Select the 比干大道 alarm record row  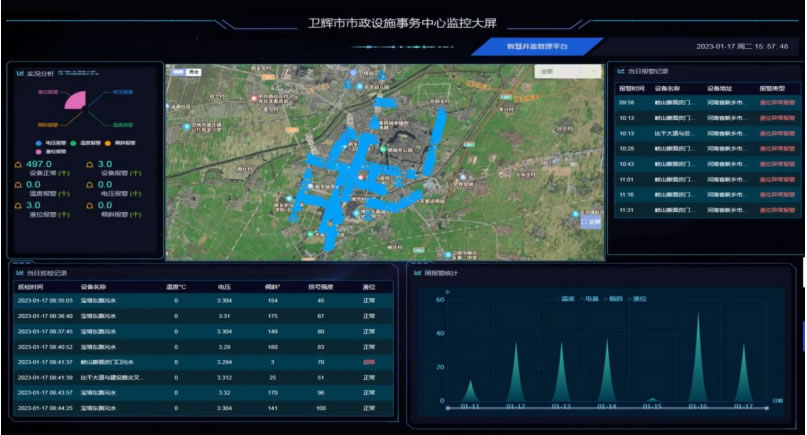708,133
